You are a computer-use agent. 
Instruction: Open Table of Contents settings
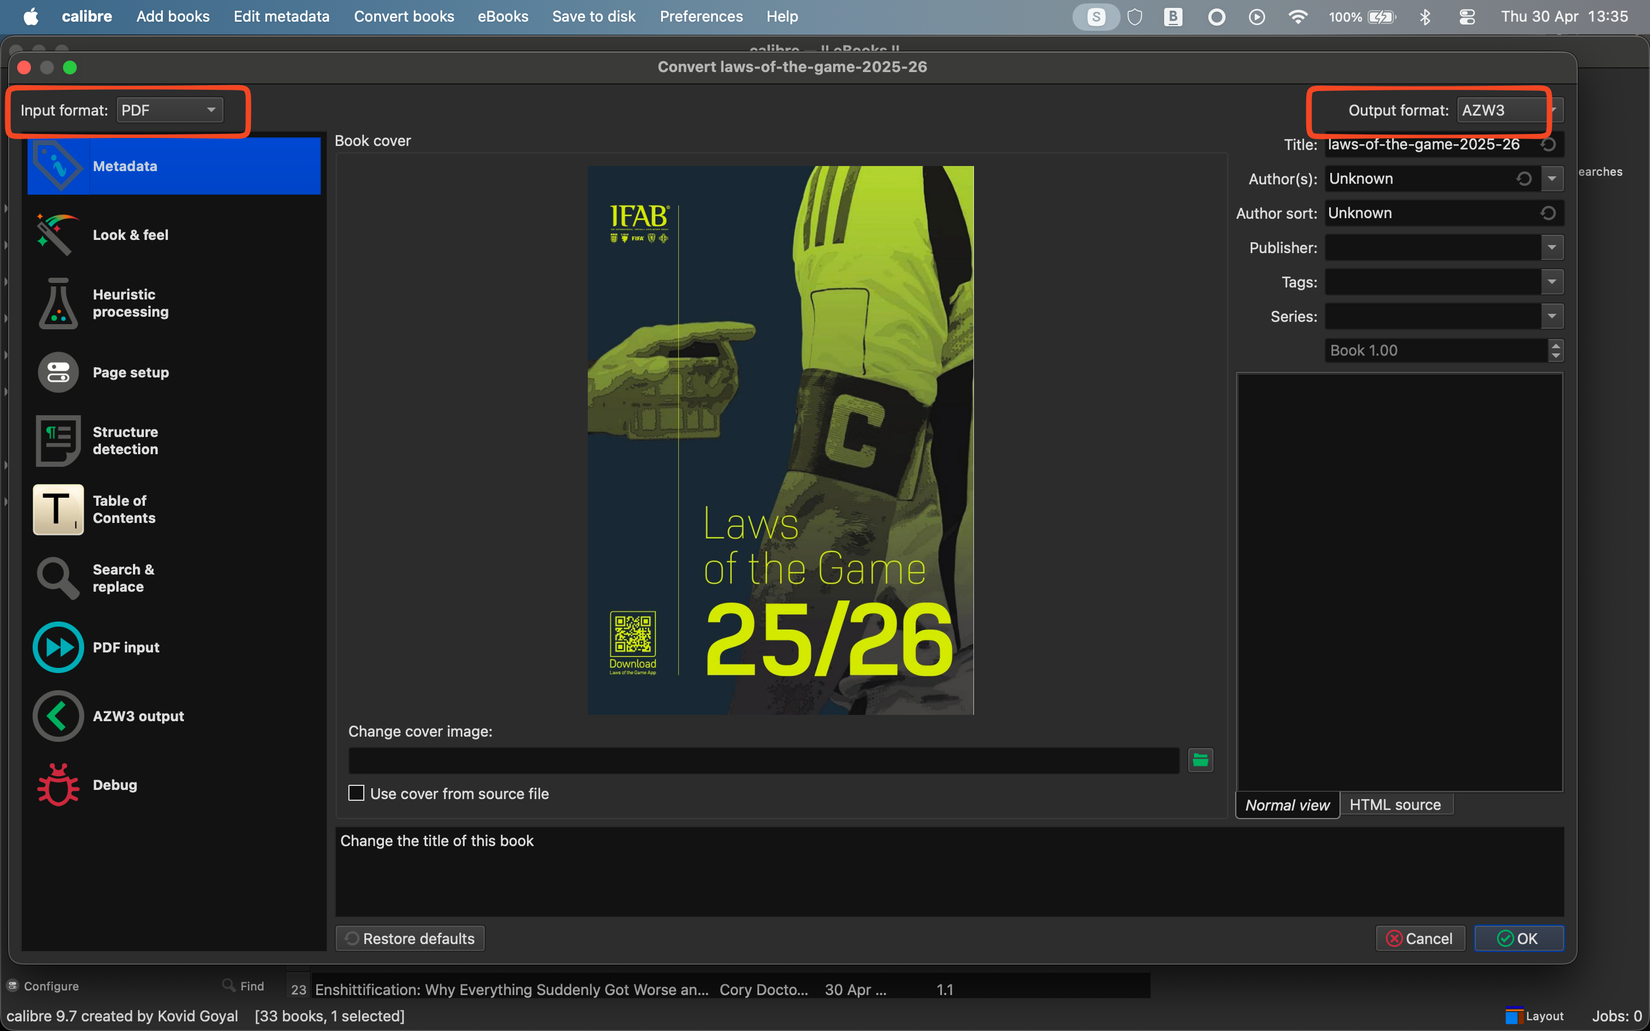point(174,510)
